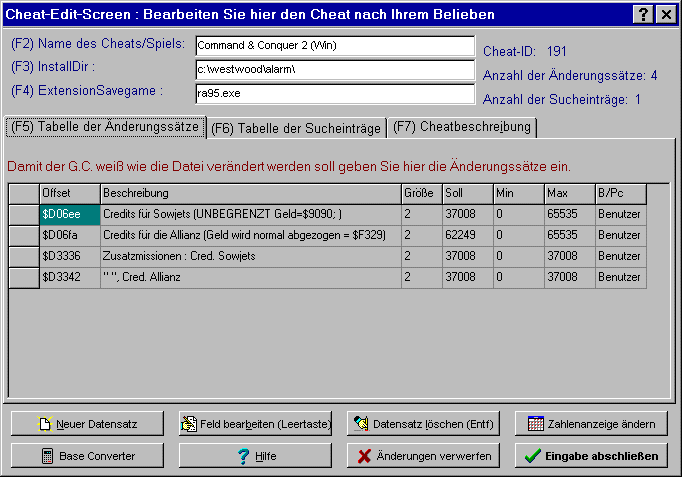Click Max value 37008 in $D3336 row
This screenshot has height=477, width=682.
pos(570,256)
